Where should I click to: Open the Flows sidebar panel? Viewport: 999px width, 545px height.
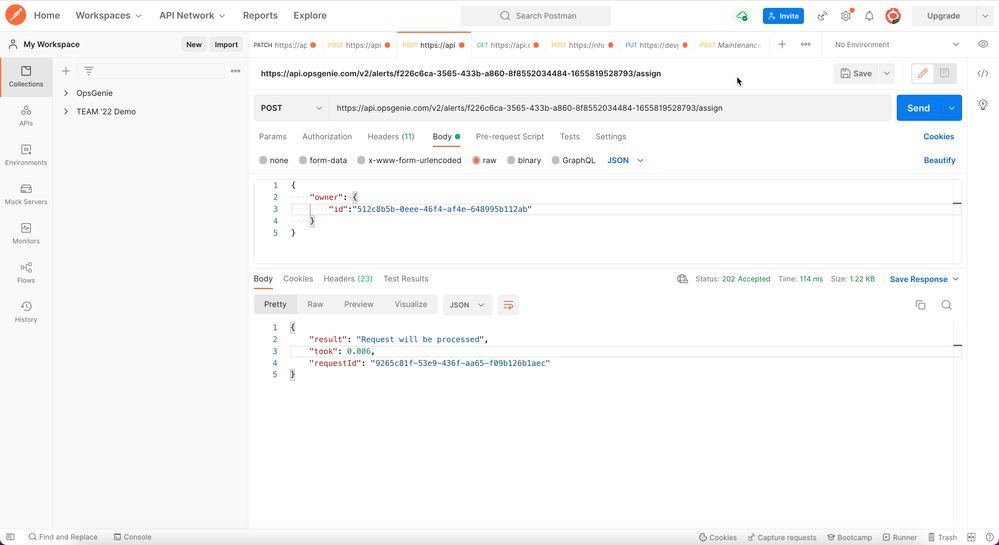coord(26,273)
